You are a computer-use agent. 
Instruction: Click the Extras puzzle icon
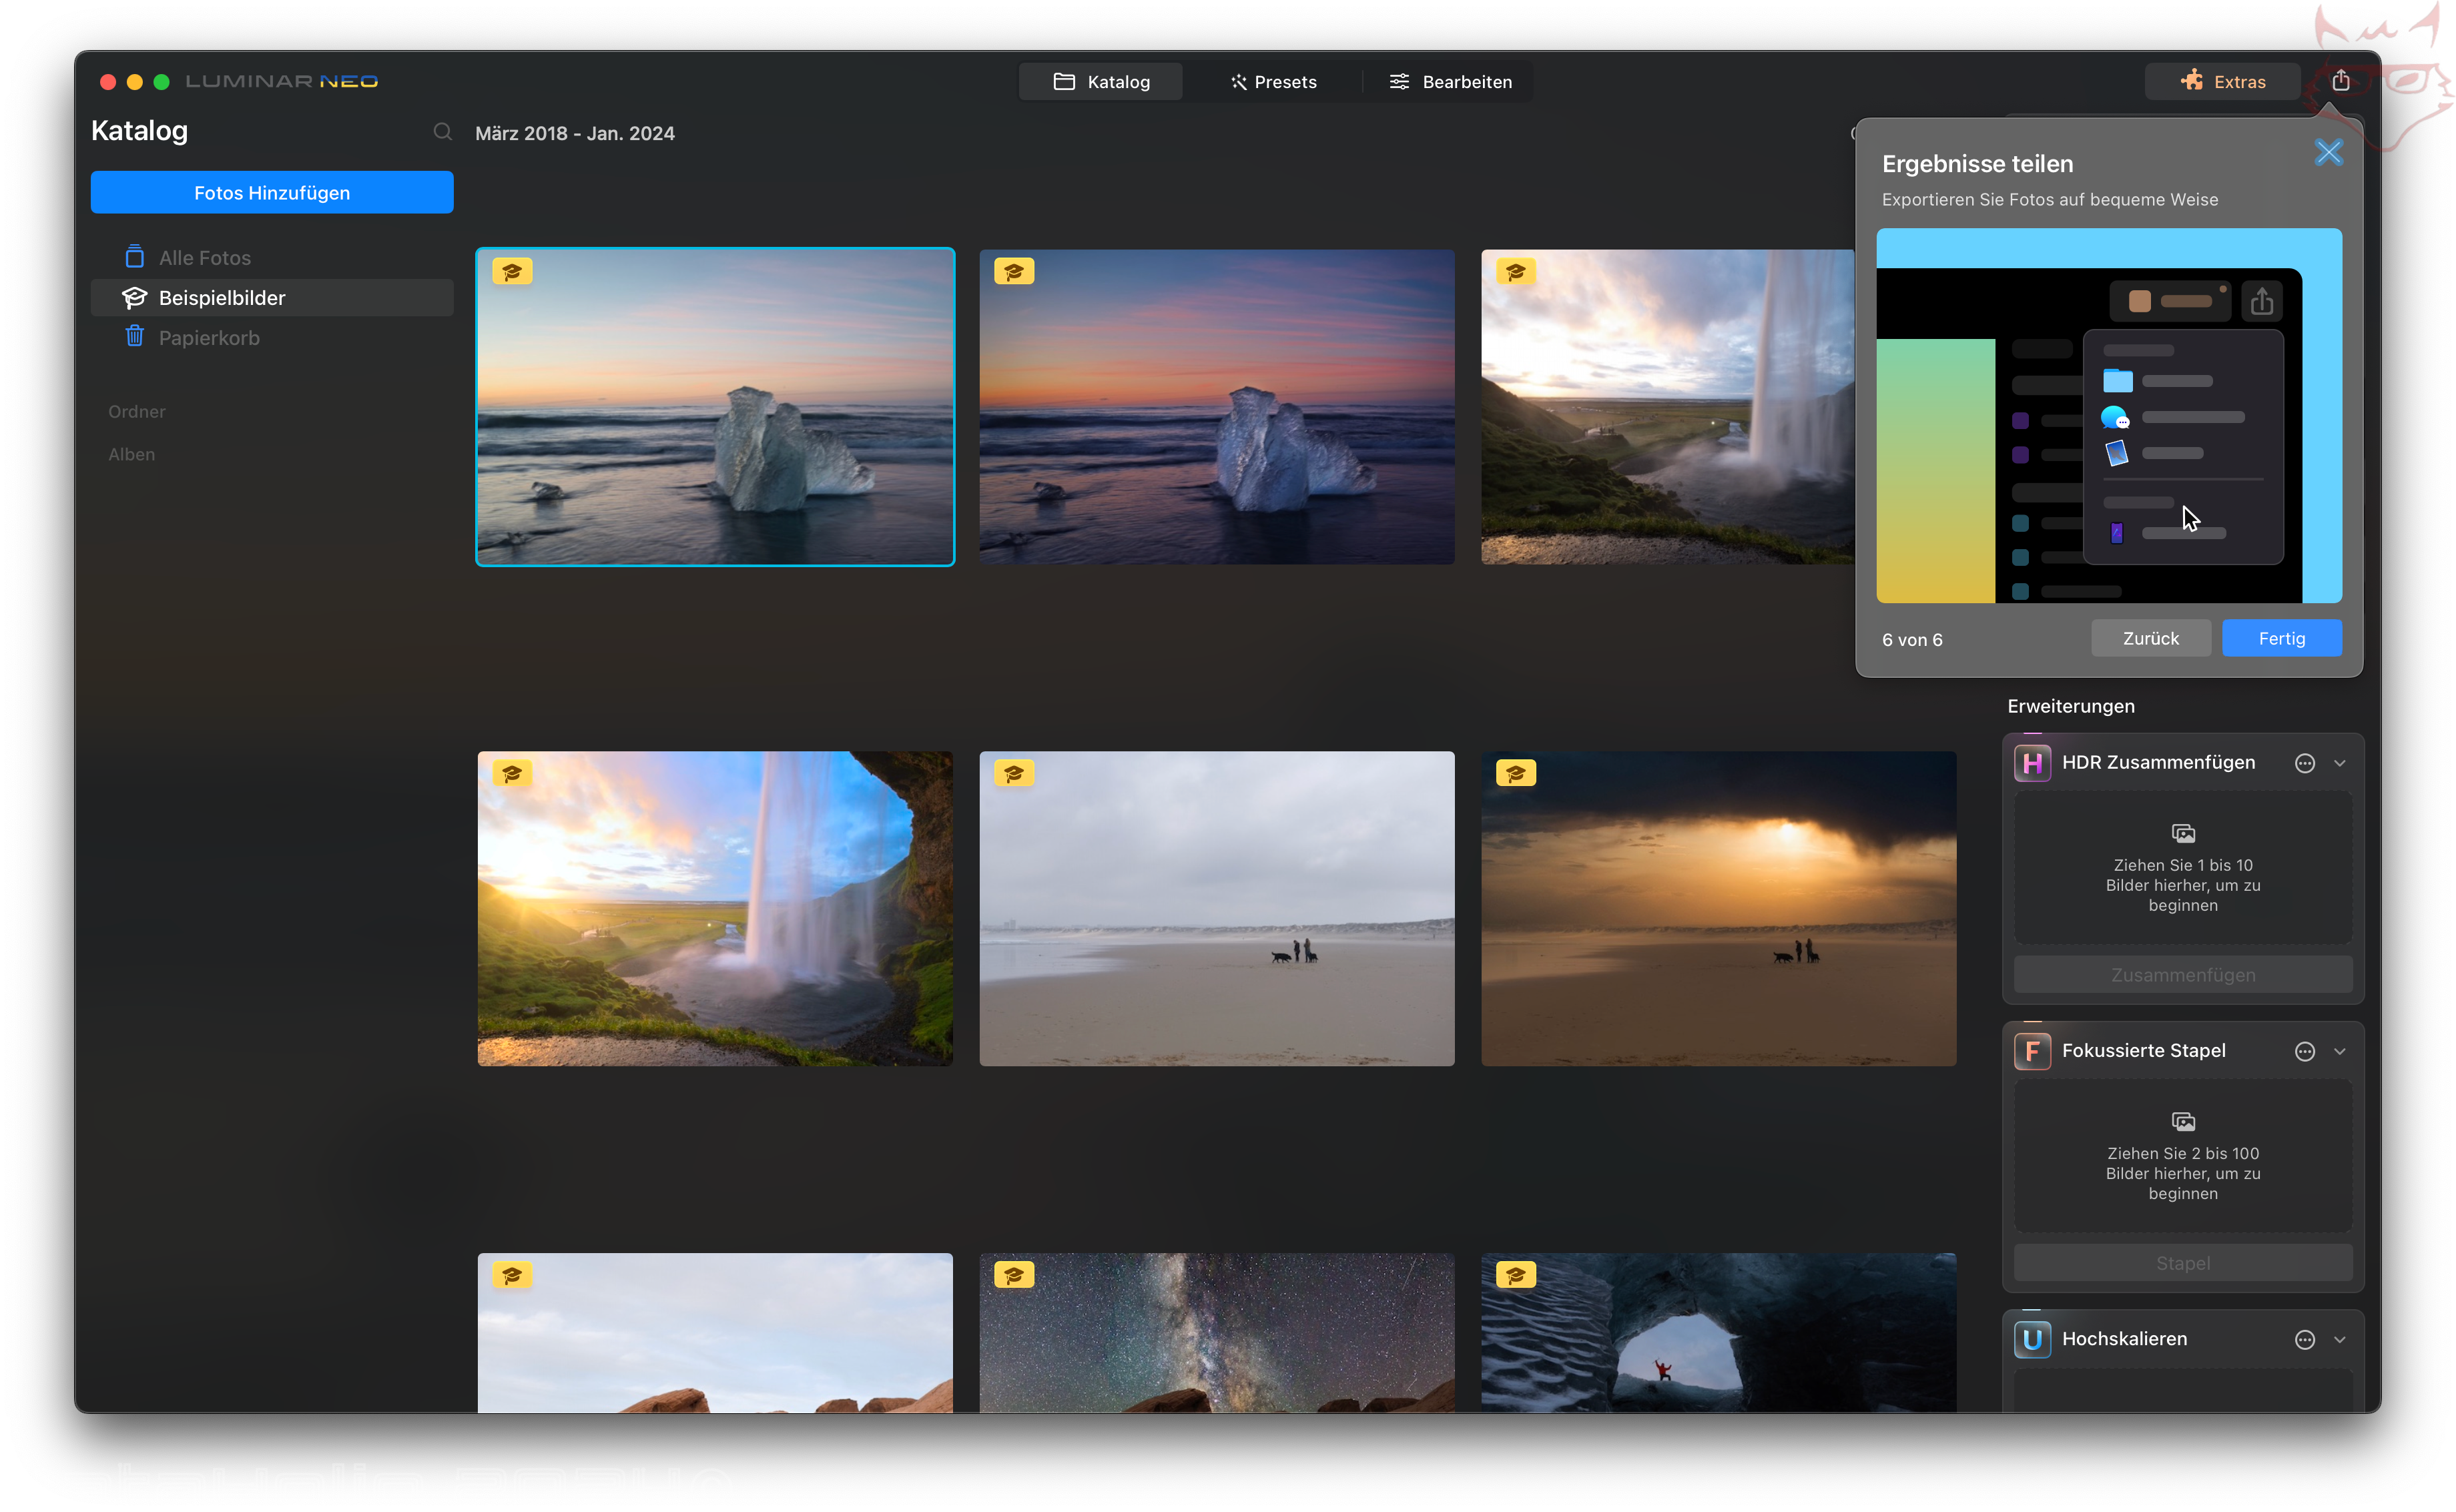coord(2192,80)
